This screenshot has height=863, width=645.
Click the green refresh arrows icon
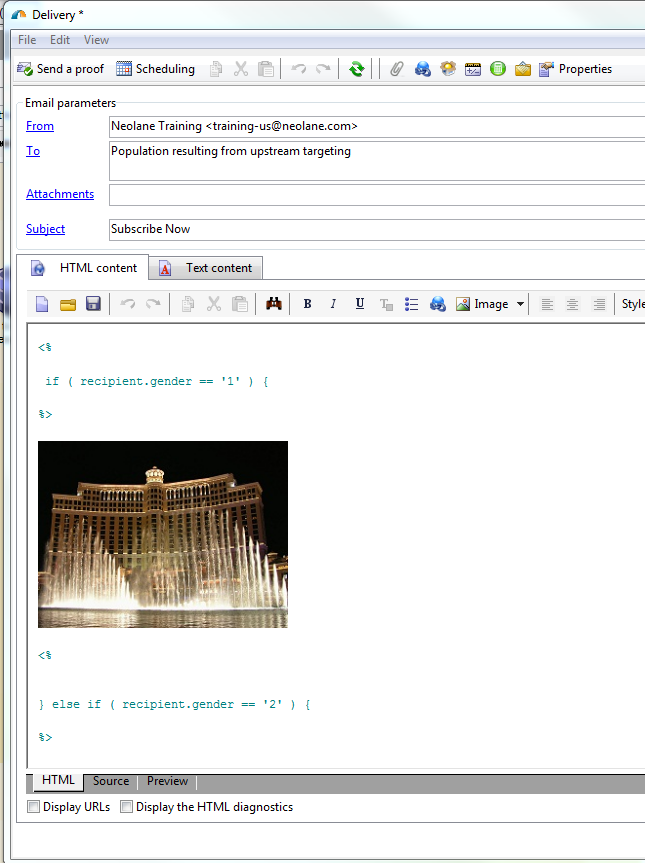(x=357, y=69)
